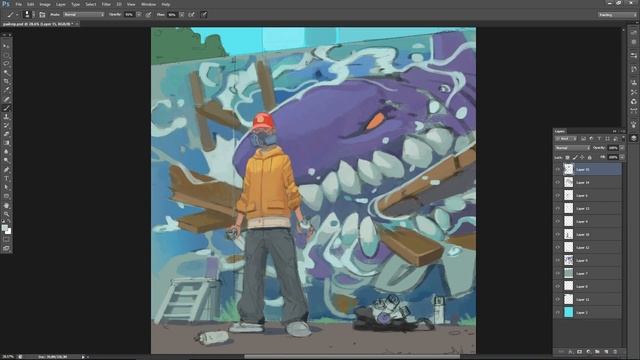The width and height of the screenshot is (640, 360).
Task: Open the Opacity slider arrow in the options bar
Action: pyautogui.click(x=139, y=15)
